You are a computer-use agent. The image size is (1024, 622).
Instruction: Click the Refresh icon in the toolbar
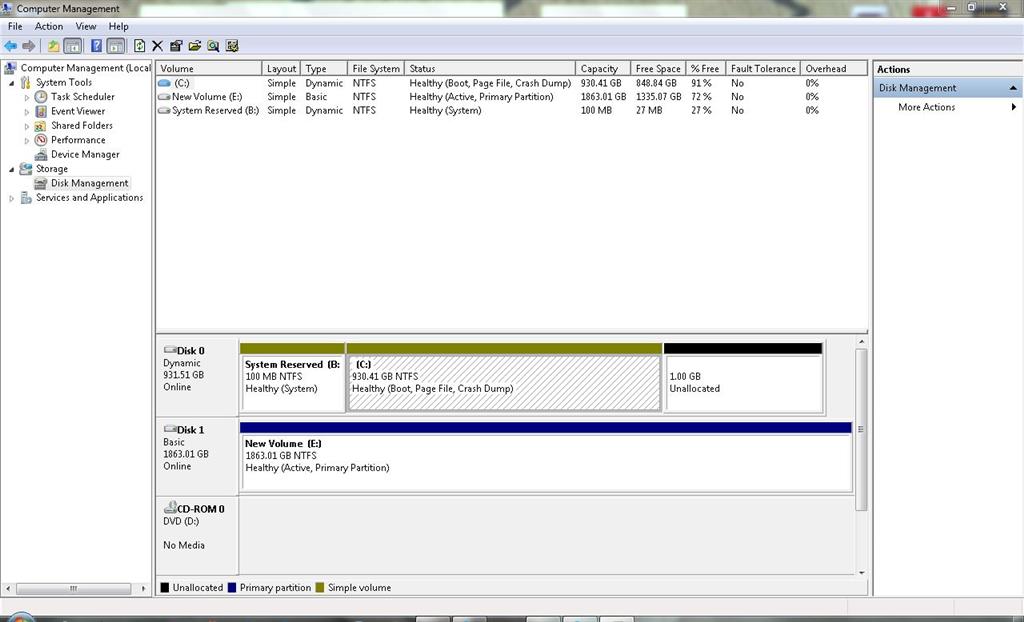(x=139, y=45)
